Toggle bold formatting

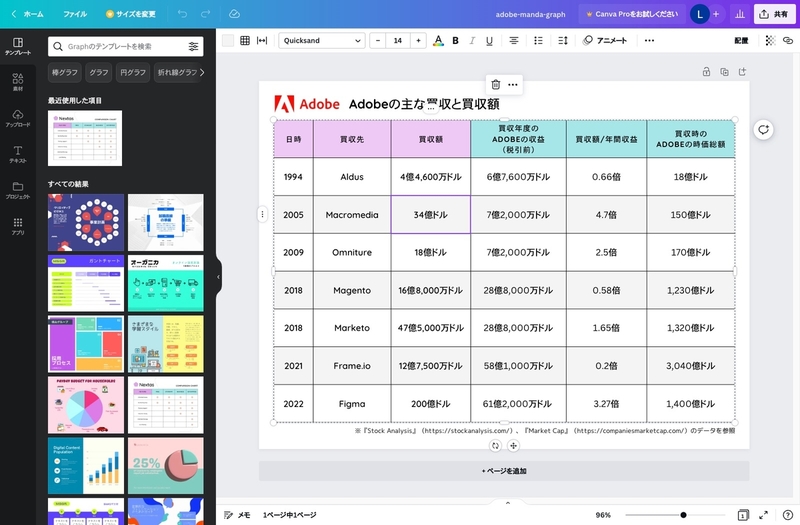click(456, 40)
